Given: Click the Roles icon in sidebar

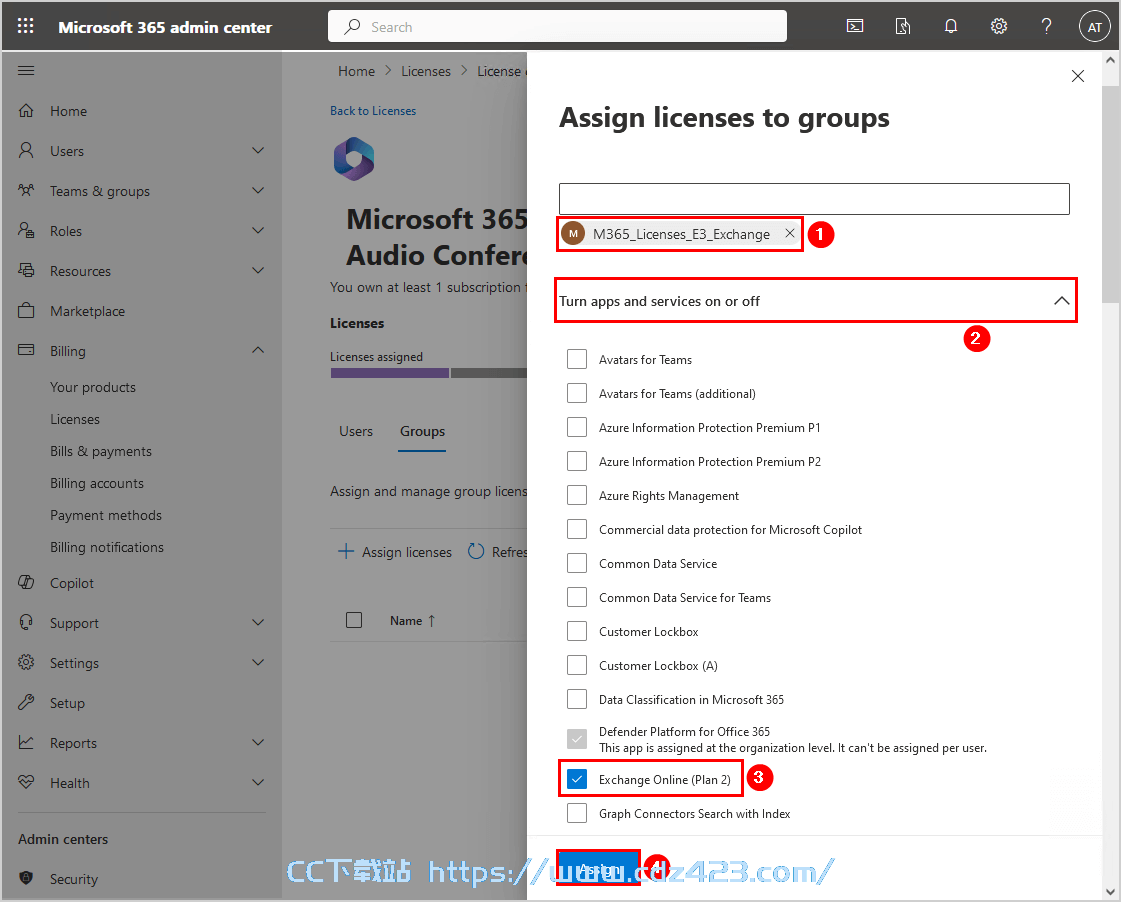Looking at the screenshot, I should pyautogui.click(x=26, y=230).
